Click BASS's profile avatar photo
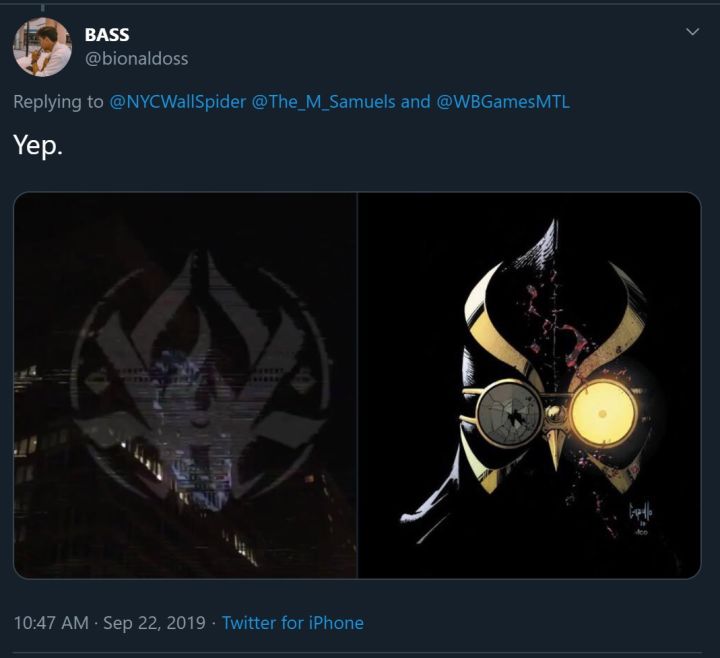The image size is (720, 658). 42,47
